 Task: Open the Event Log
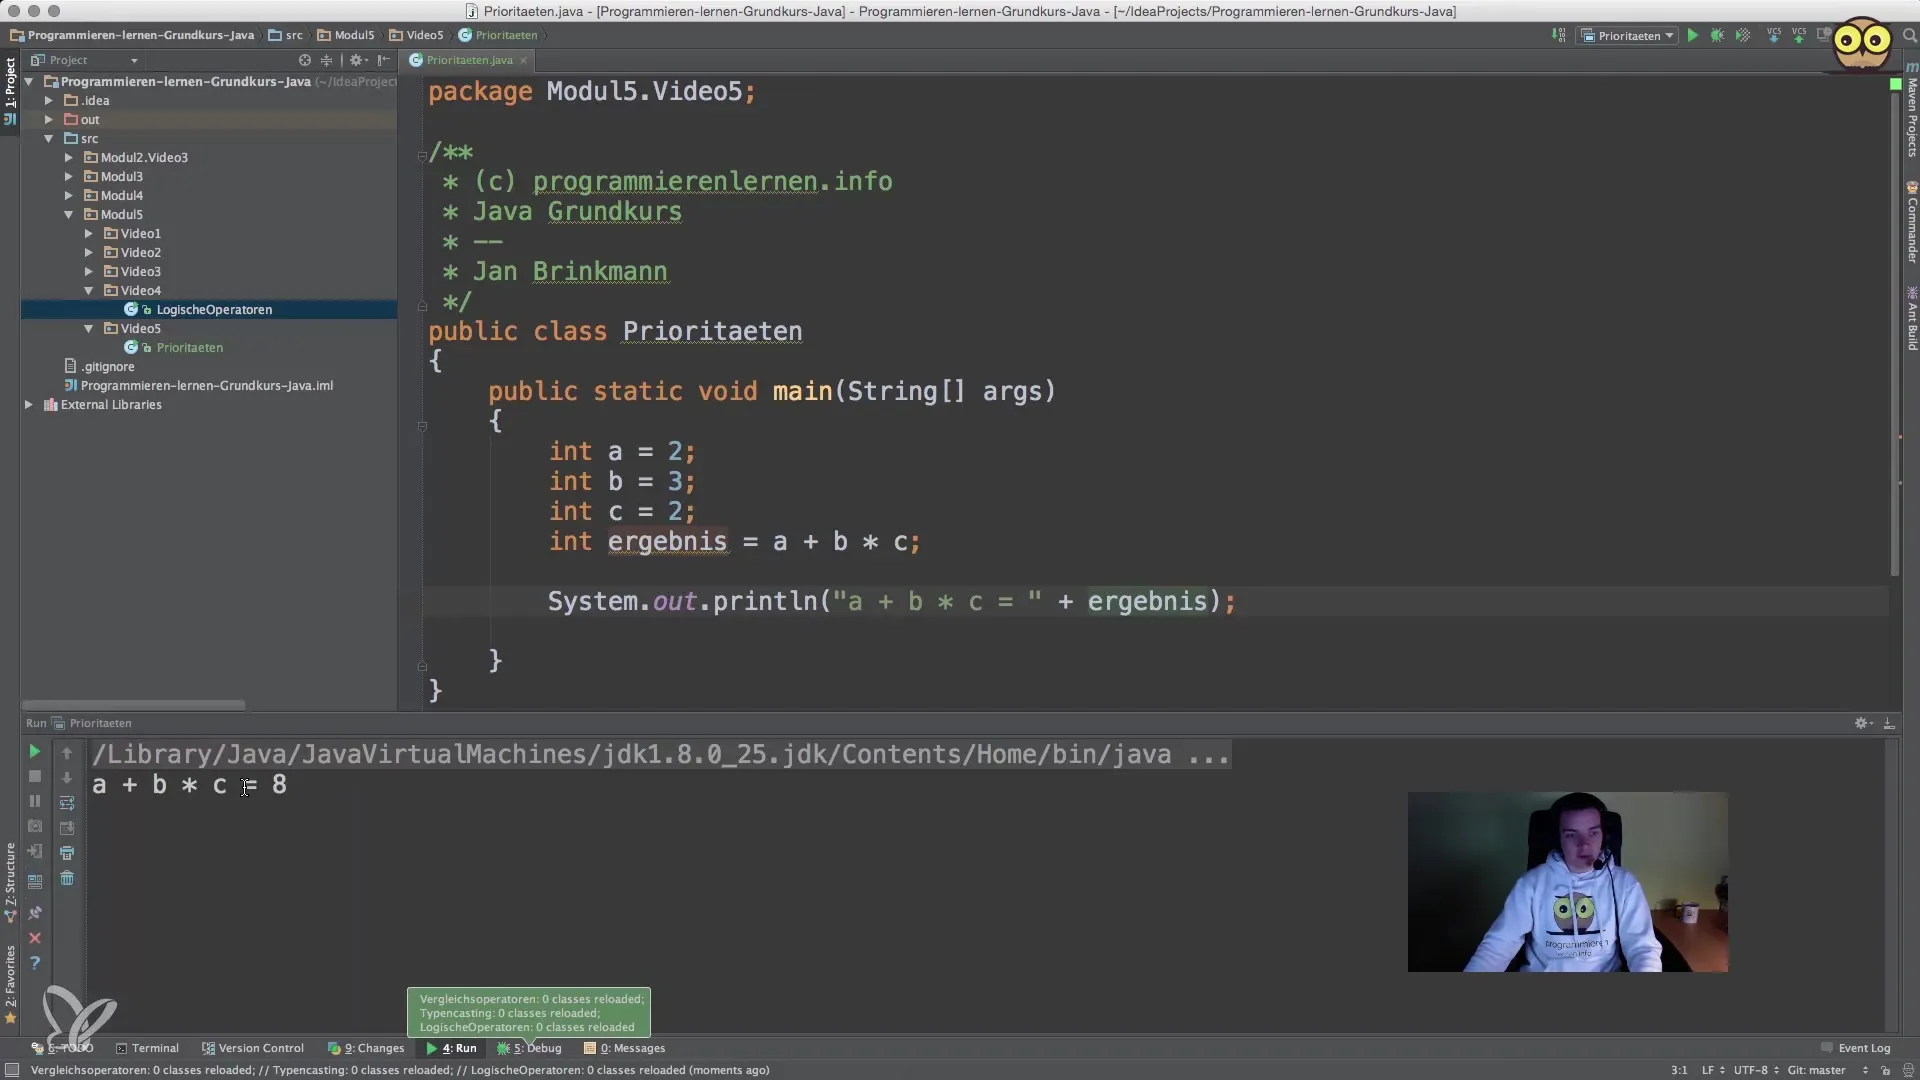(1855, 1048)
